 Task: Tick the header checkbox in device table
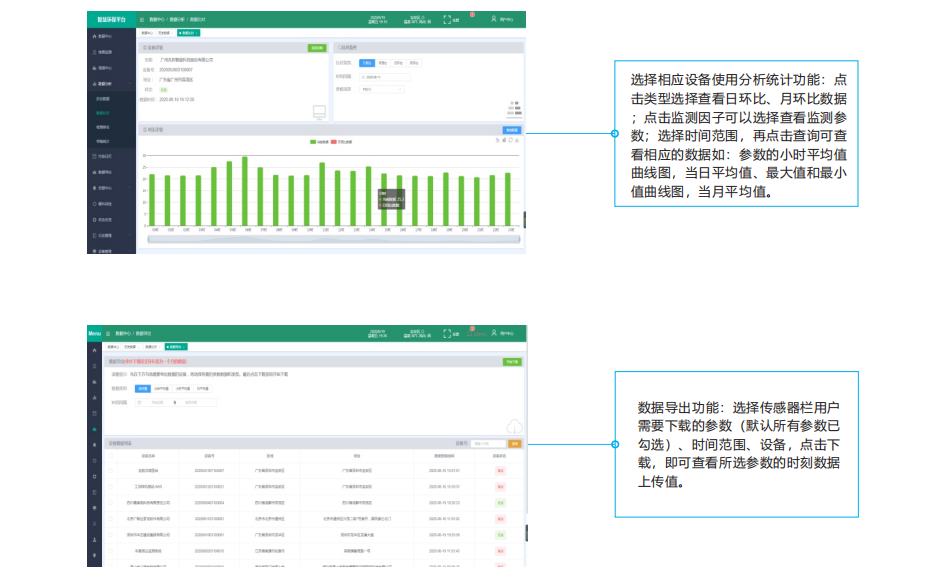pyautogui.click(x=112, y=455)
